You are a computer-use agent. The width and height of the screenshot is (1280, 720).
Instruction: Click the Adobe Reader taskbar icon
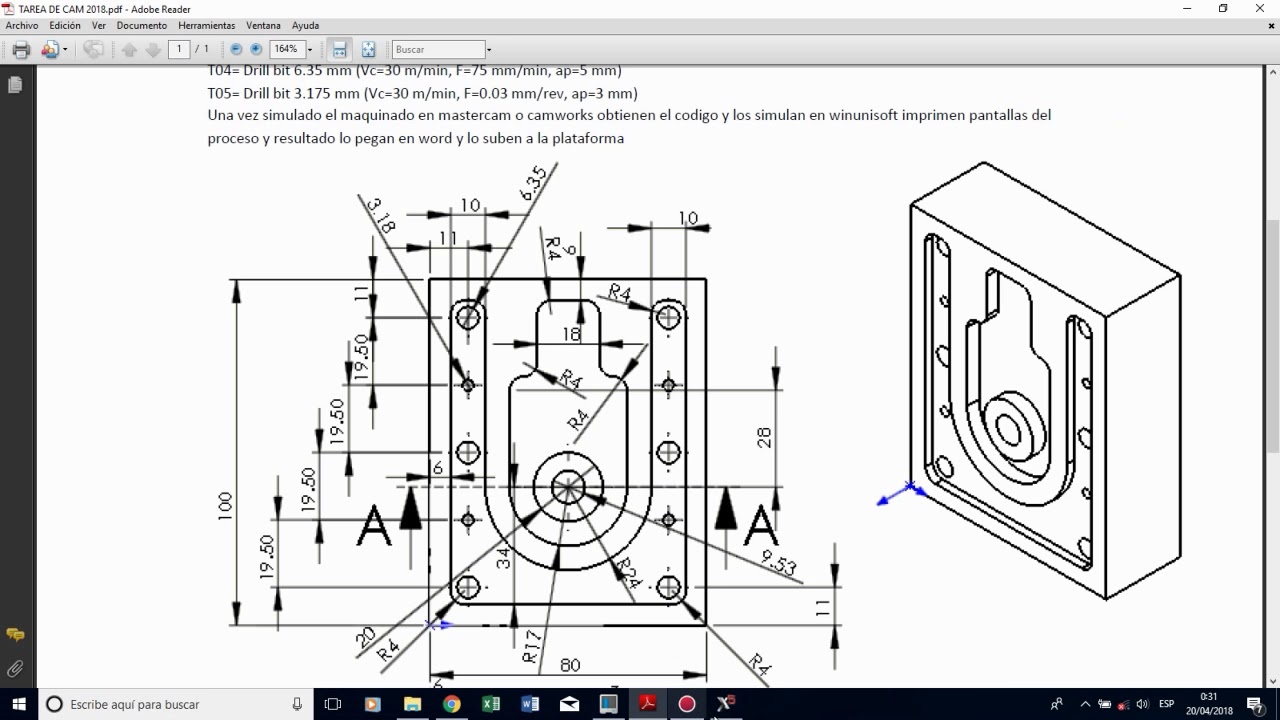tap(648, 704)
